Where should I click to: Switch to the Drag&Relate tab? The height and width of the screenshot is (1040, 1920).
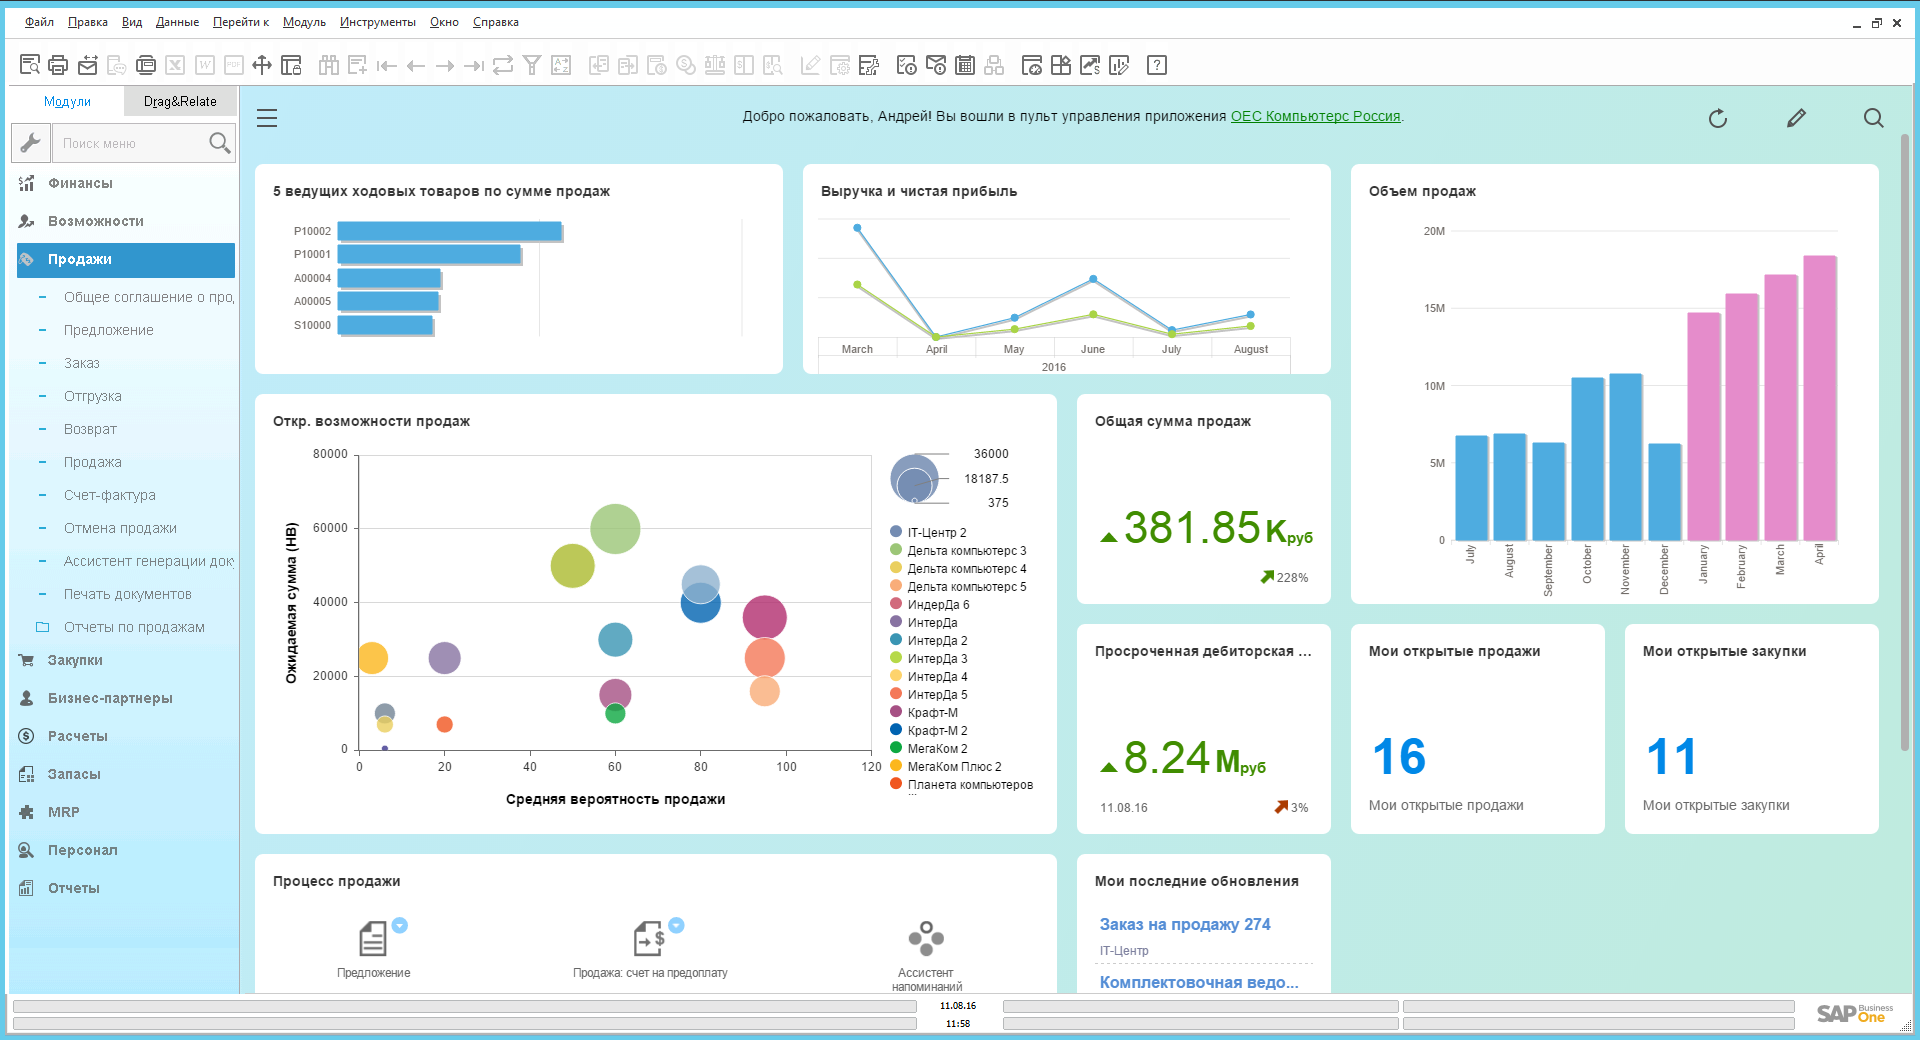180,101
